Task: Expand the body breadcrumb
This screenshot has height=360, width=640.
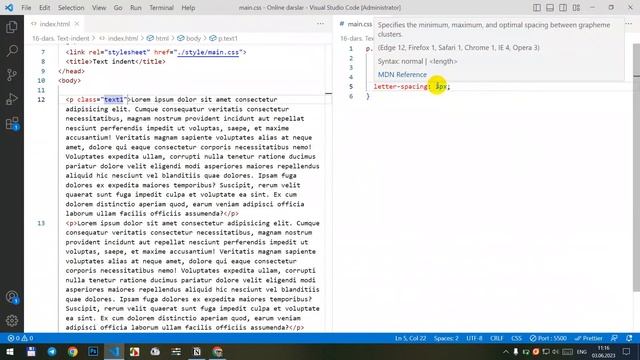Action: coord(189,38)
